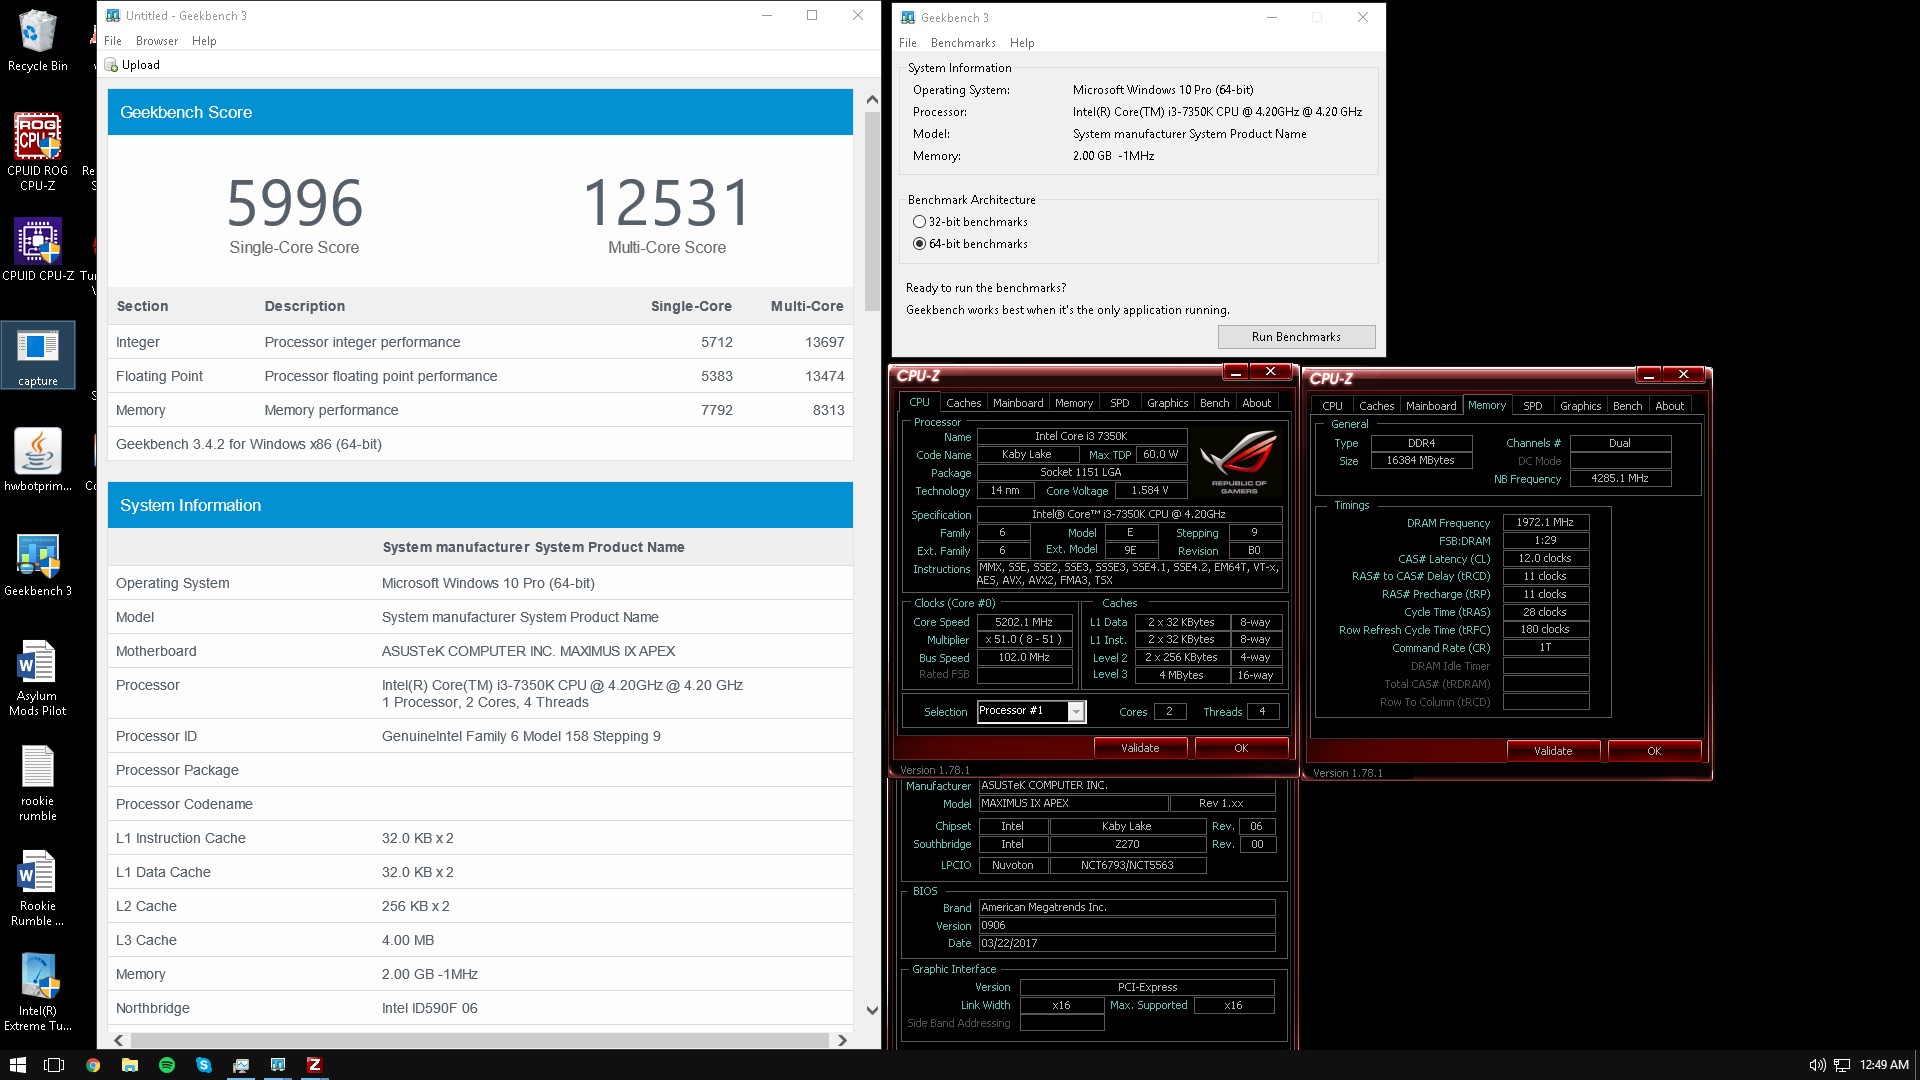
Task: Click the Core Speed value 5202.1 MHz
Action: coord(1023,622)
